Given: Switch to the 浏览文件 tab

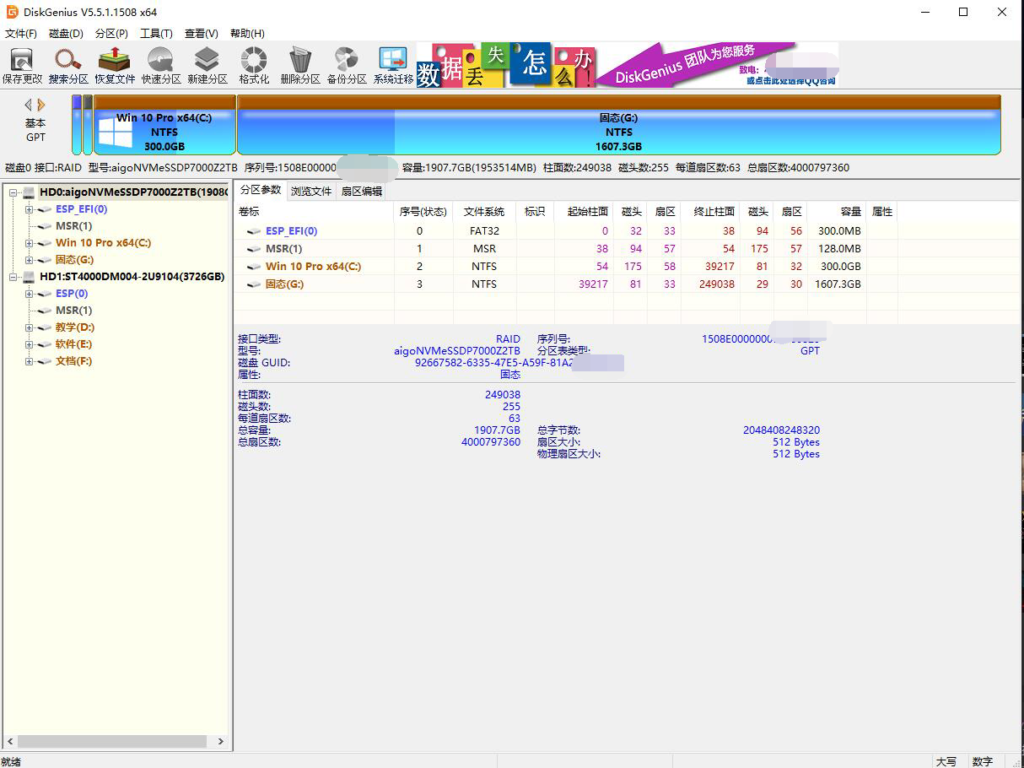Looking at the screenshot, I should [311, 191].
